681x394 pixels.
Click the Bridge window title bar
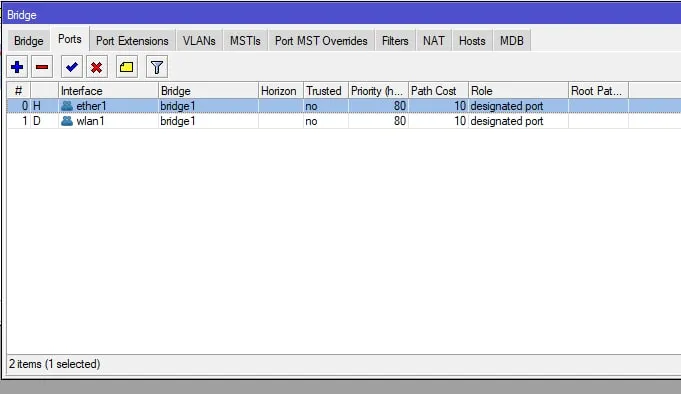click(x=341, y=14)
